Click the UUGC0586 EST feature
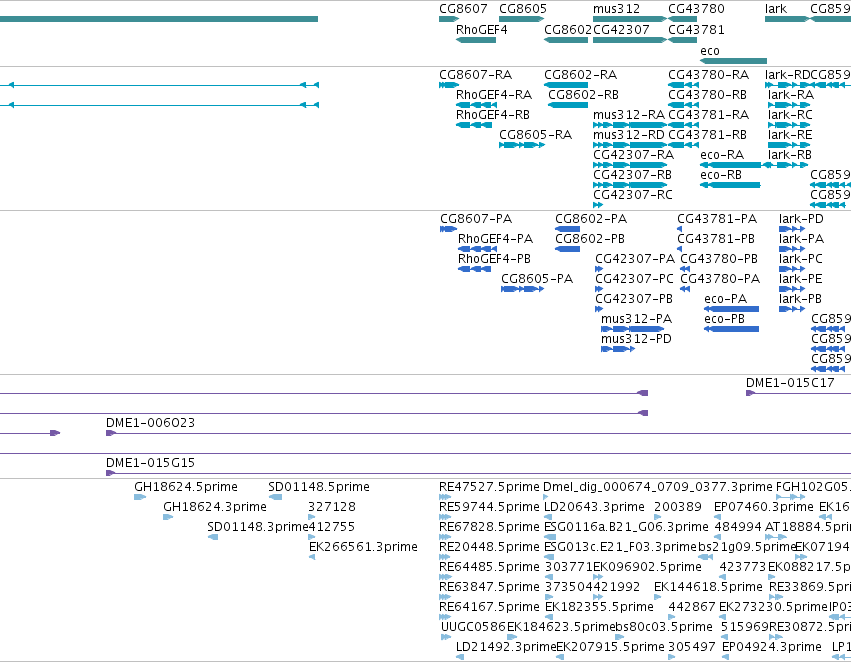Screen dimensions: 851x662 tap(446, 637)
